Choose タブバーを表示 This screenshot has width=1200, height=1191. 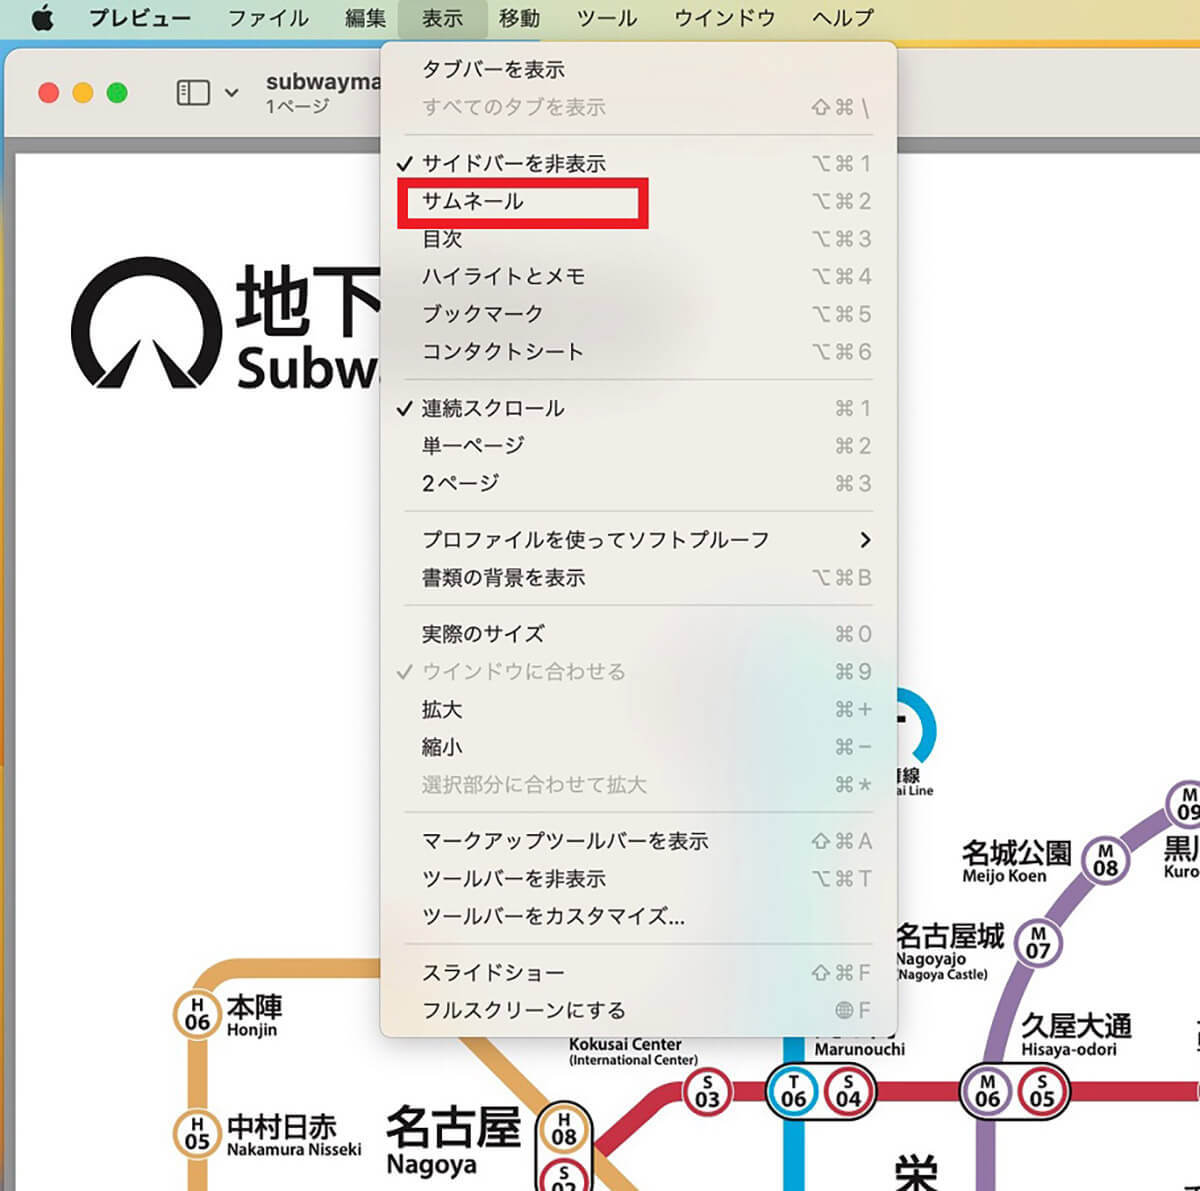[638, 69]
